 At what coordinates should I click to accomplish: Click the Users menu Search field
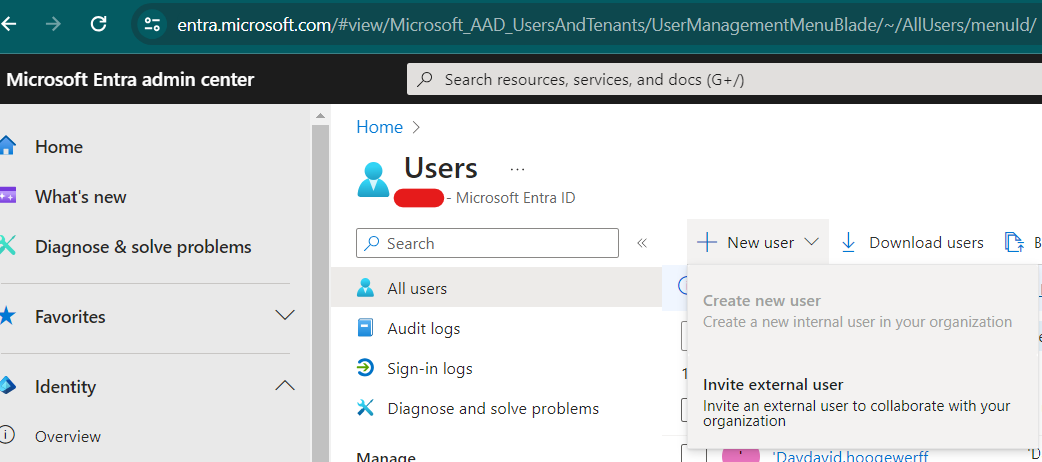tap(488, 243)
